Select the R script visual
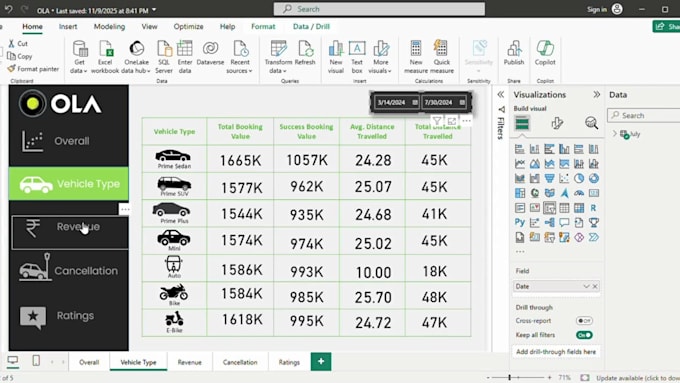The height and width of the screenshot is (383, 680). coord(593,208)
